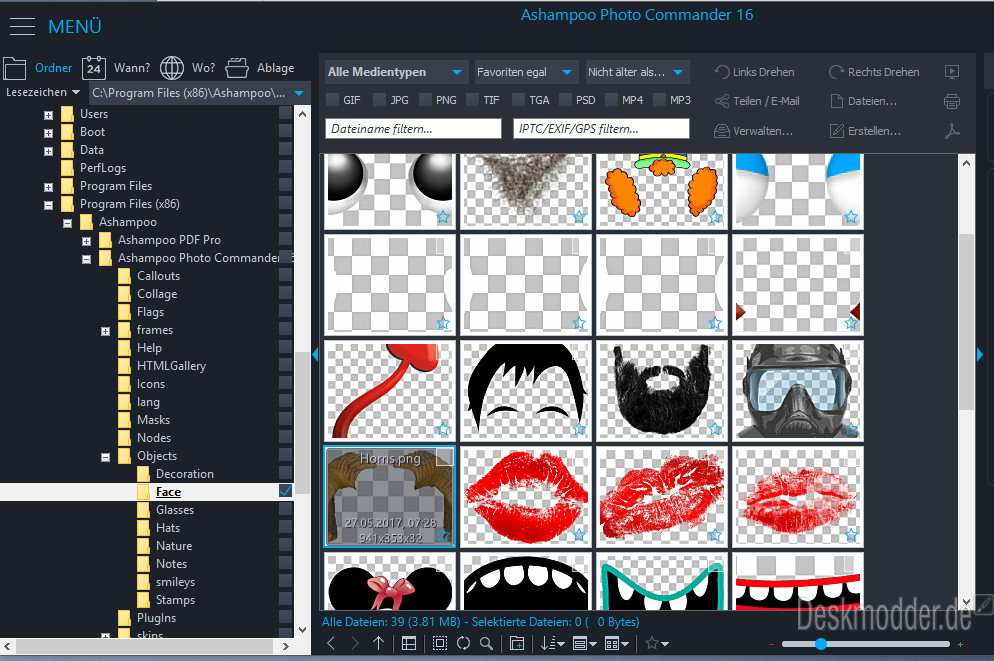
Task: Toggle favorite star on black hair thumbnail
Action: (x=579, y=429)
